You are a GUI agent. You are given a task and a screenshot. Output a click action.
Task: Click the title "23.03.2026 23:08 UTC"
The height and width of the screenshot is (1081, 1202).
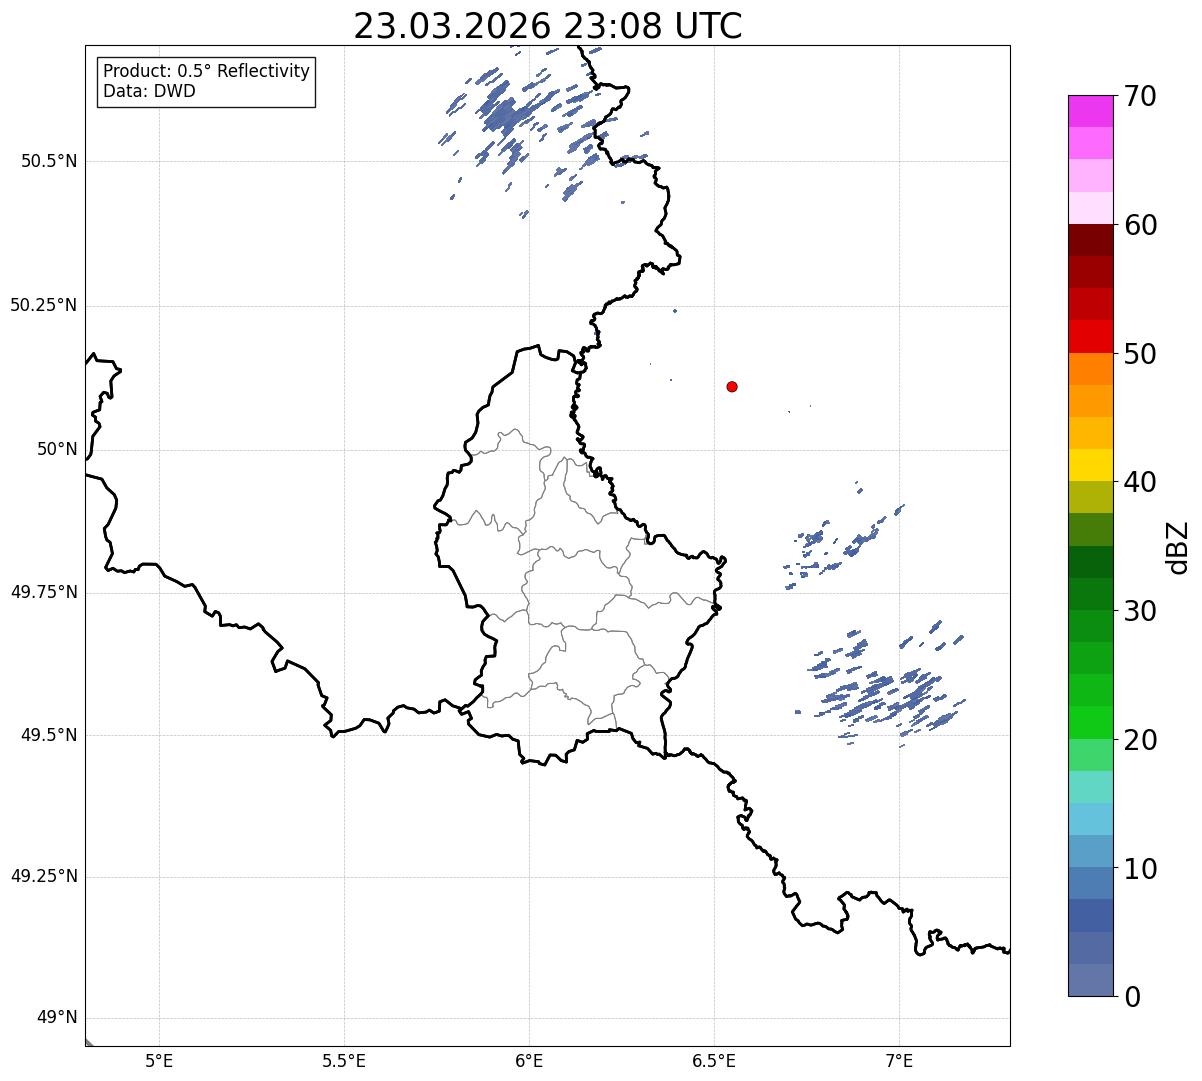pos(548,26)
